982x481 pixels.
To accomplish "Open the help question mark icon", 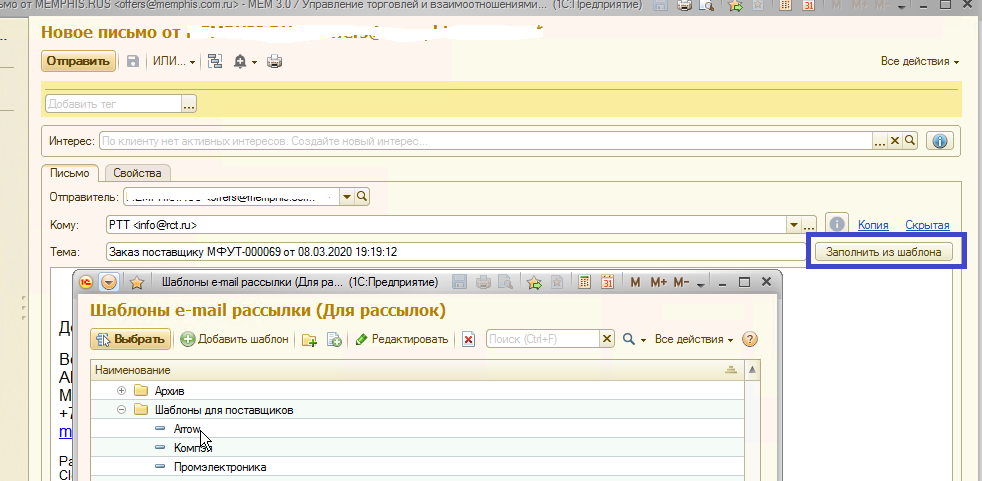I will pos(750,340).
